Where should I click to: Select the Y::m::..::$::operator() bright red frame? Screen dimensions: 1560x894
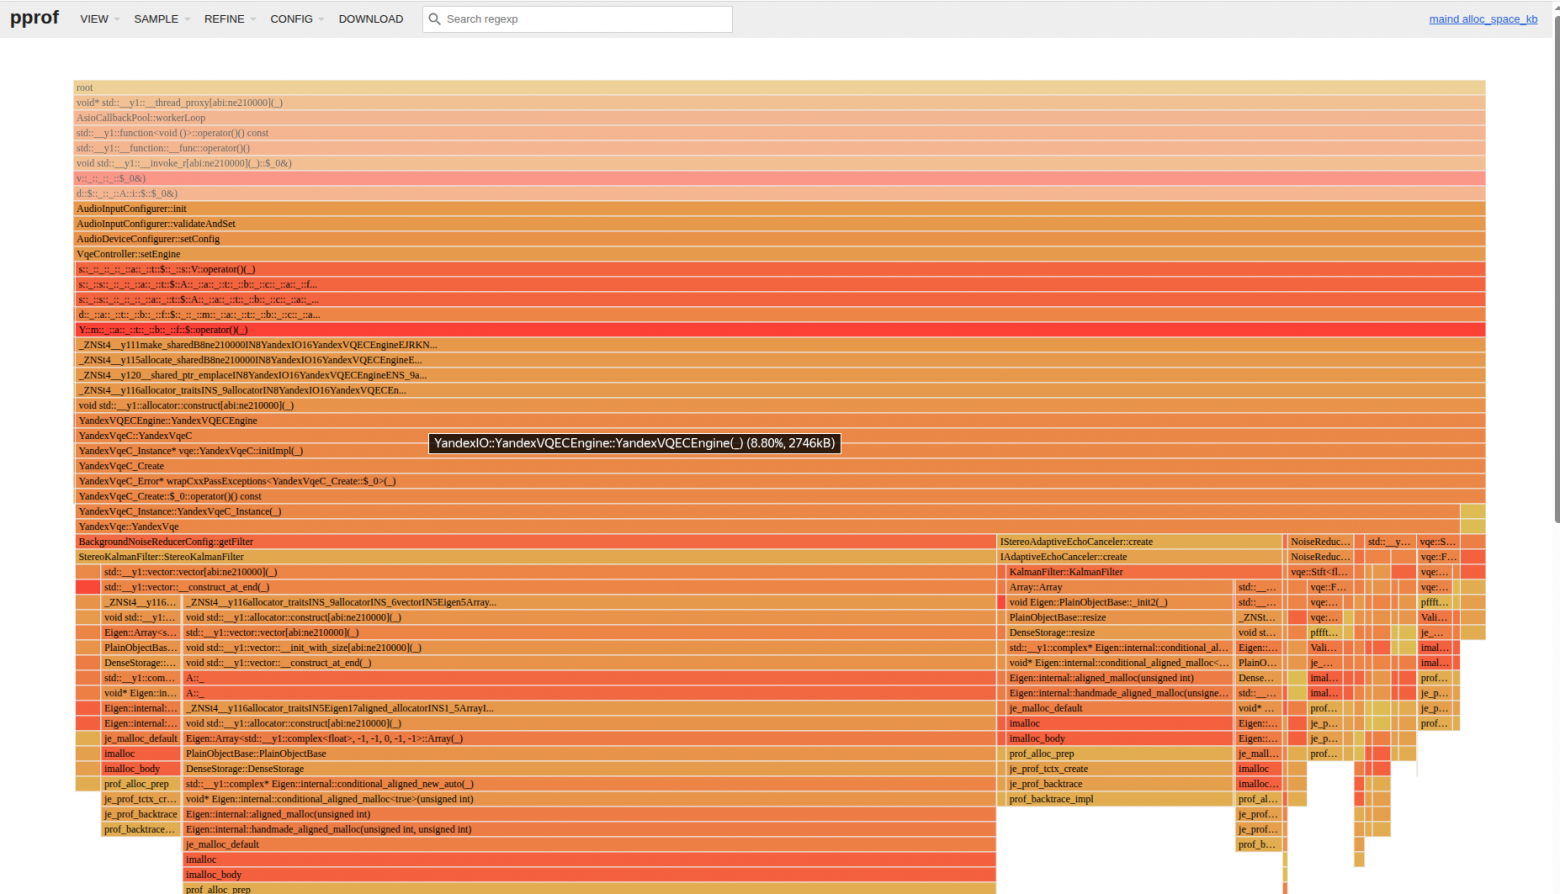[x=779, y=330]
